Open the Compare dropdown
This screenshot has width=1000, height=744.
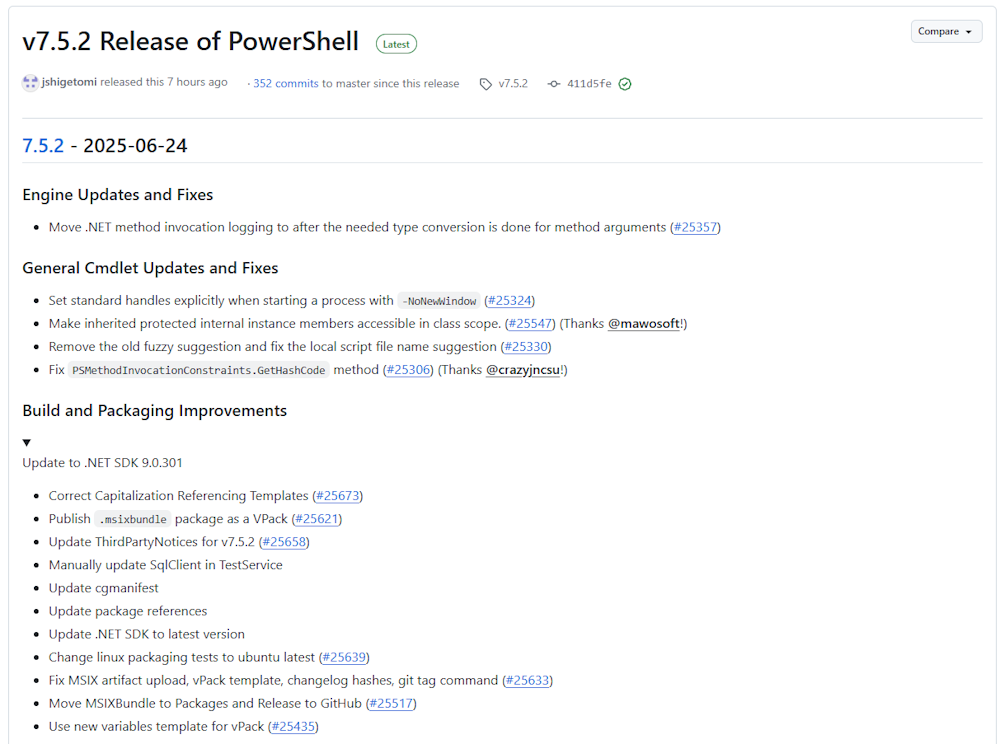coord(946,31)
